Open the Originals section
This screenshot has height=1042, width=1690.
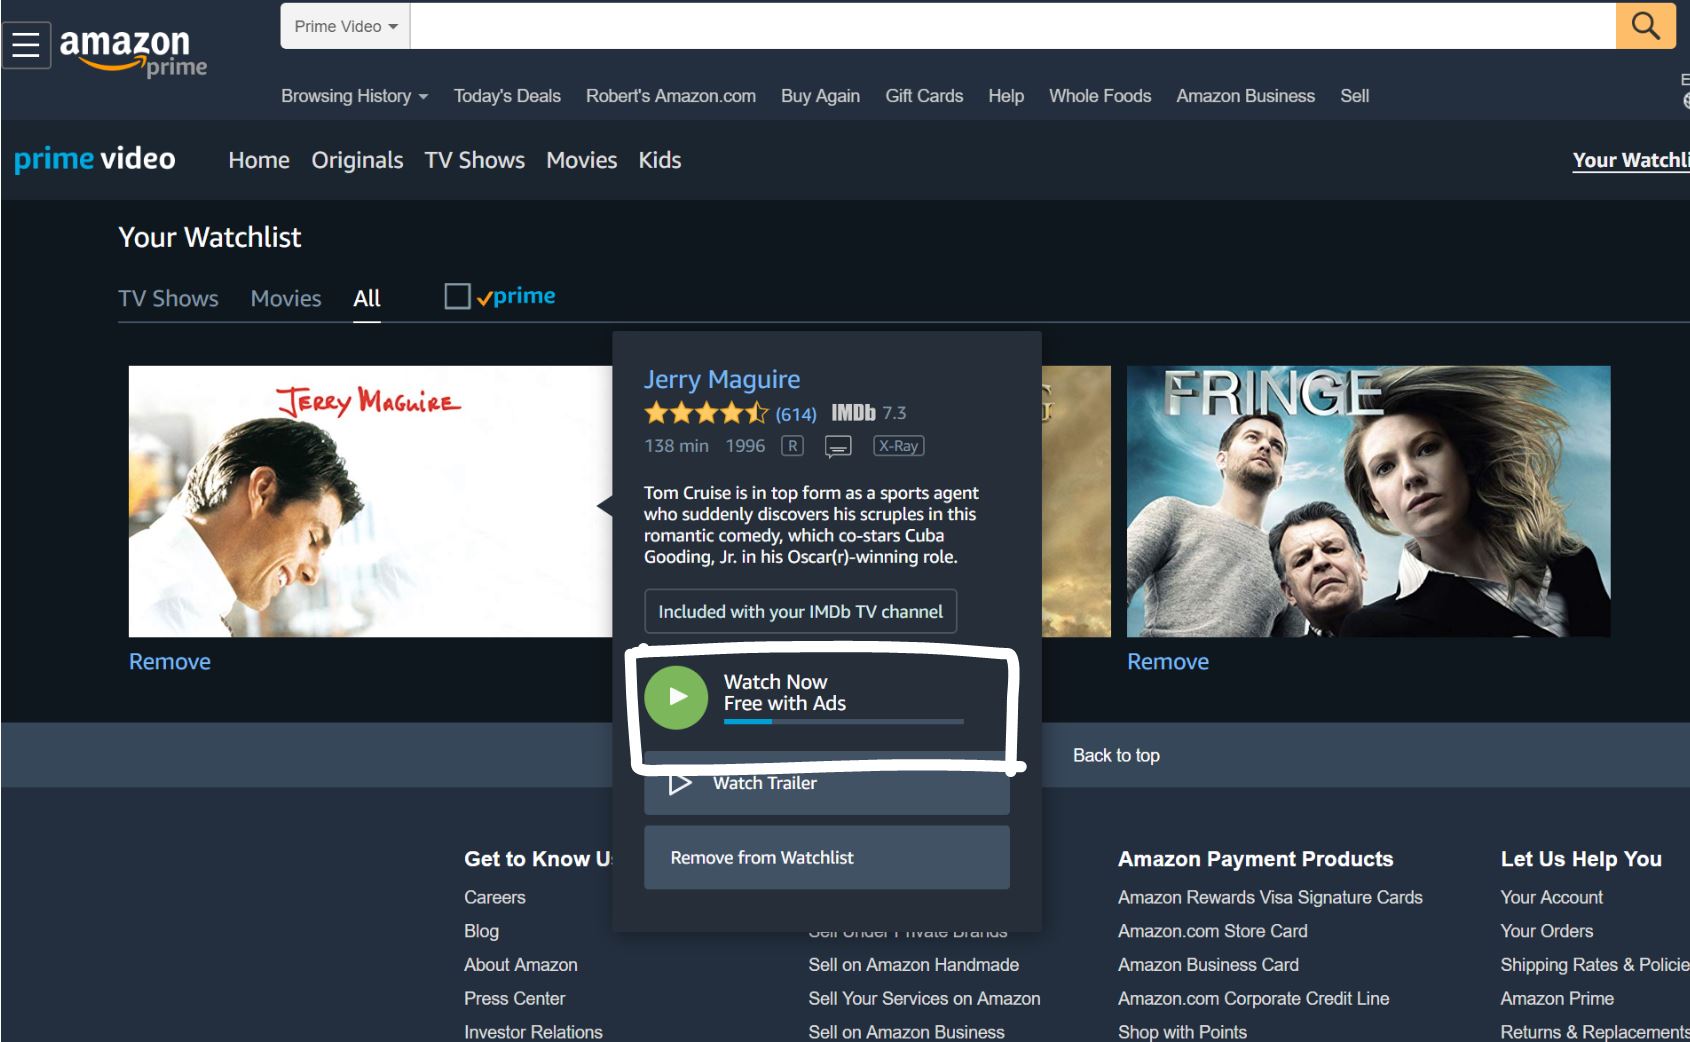tap(357, 160)
